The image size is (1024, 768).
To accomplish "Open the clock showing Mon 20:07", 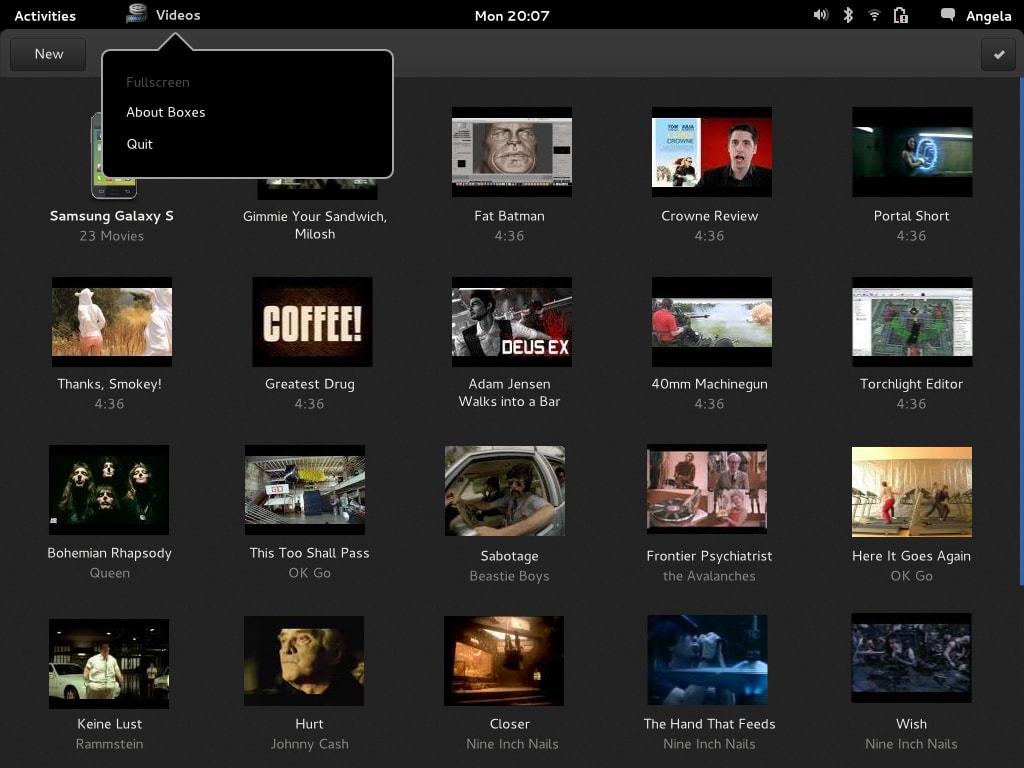I will pos(512,16).
